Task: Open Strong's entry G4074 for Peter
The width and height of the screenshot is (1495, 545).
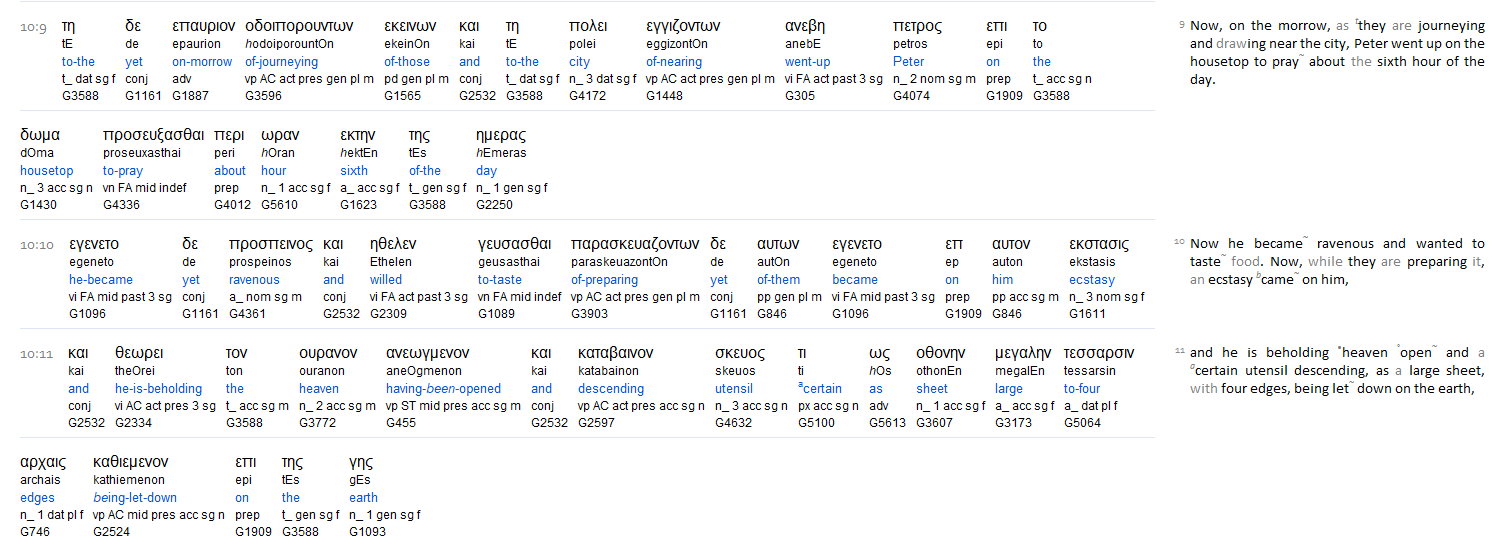Action: point(911,96)
